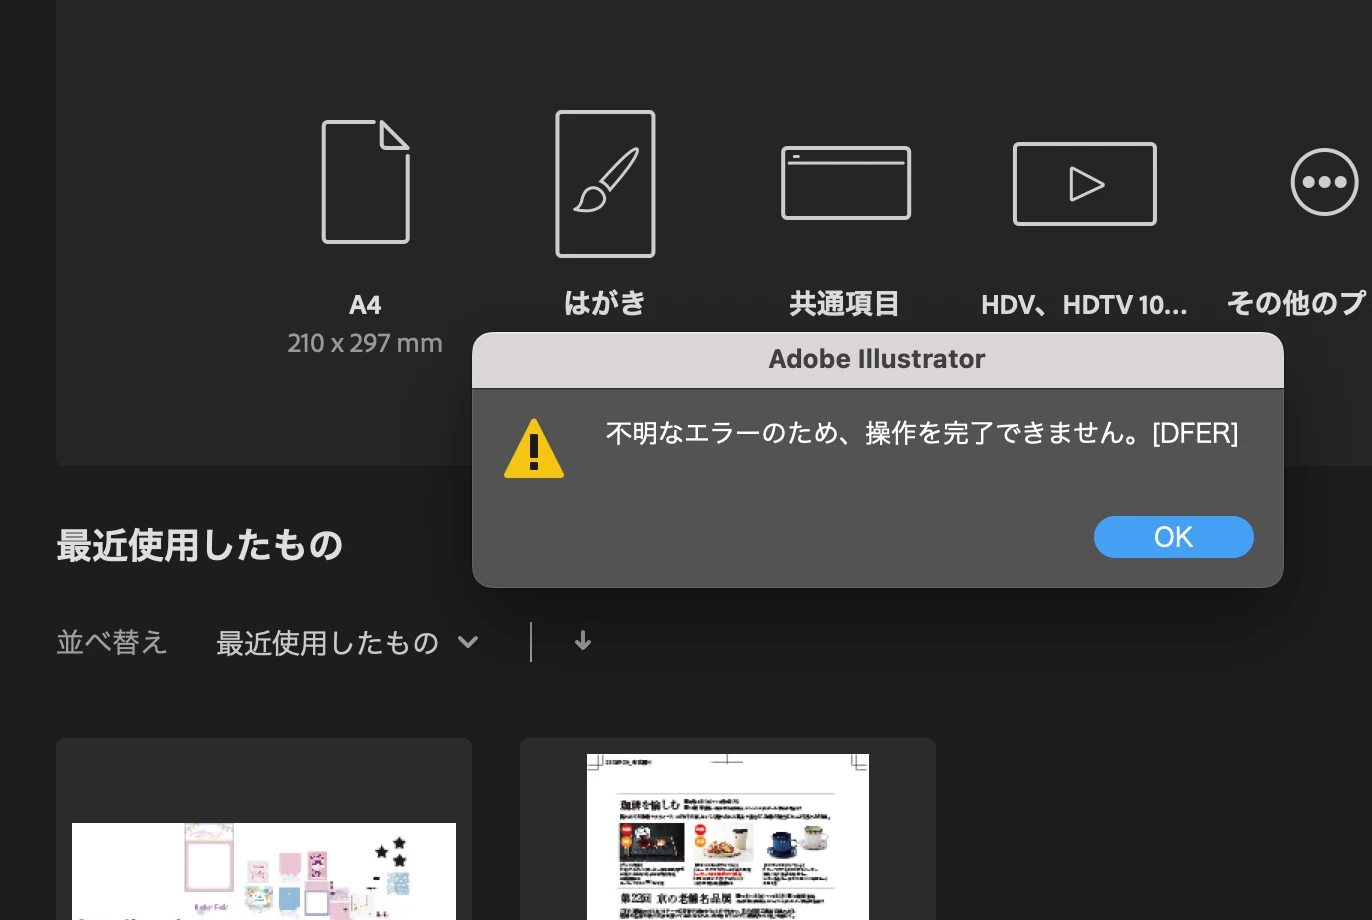
Task: Click the 共通項目 preset label
Action: coord(845,303)
